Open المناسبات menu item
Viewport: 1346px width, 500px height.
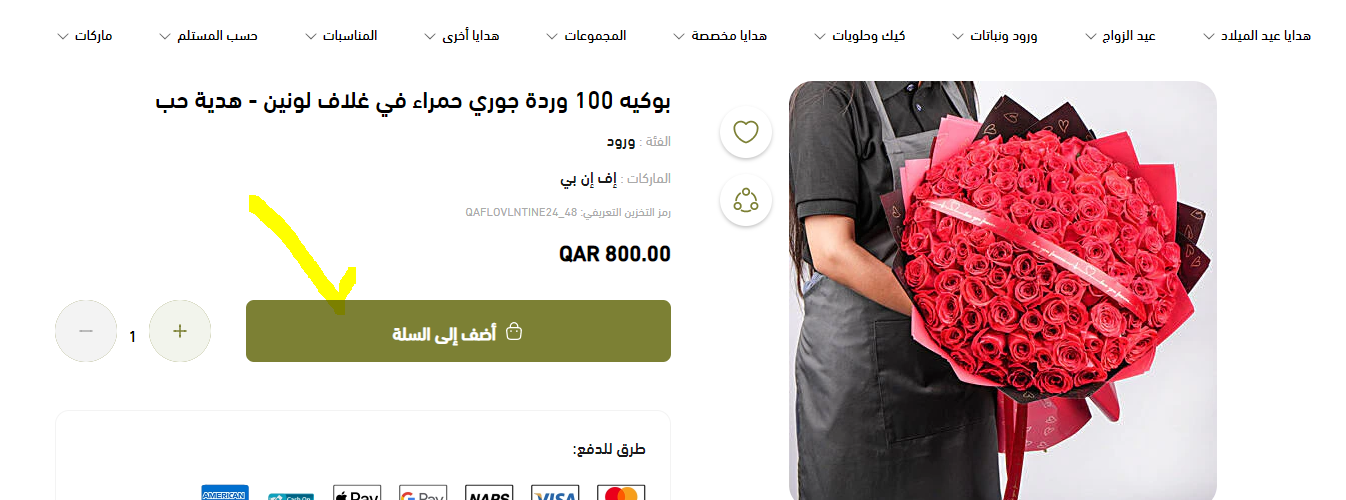(341, 36)
